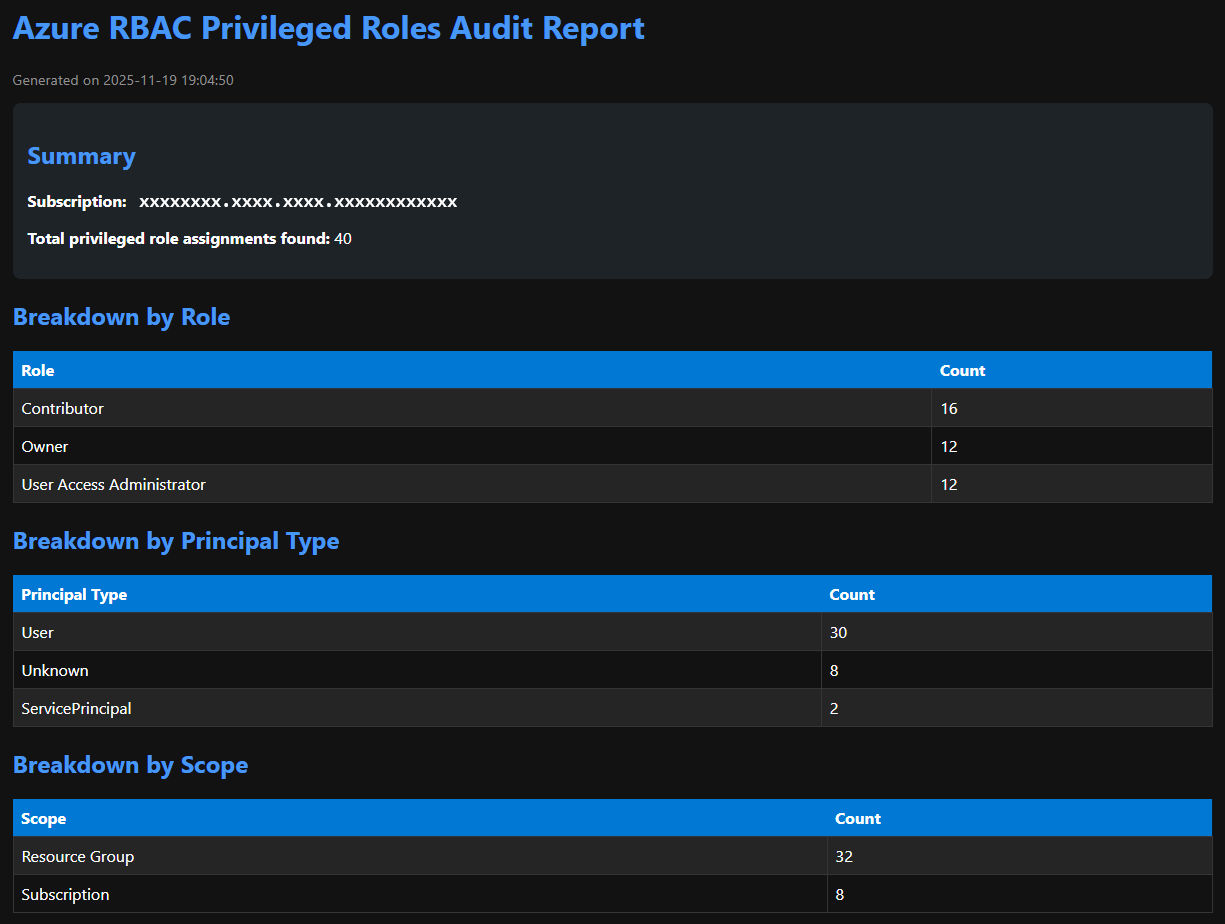Click the Role column header
This screenshot has width=1225, height=924.
38,370
